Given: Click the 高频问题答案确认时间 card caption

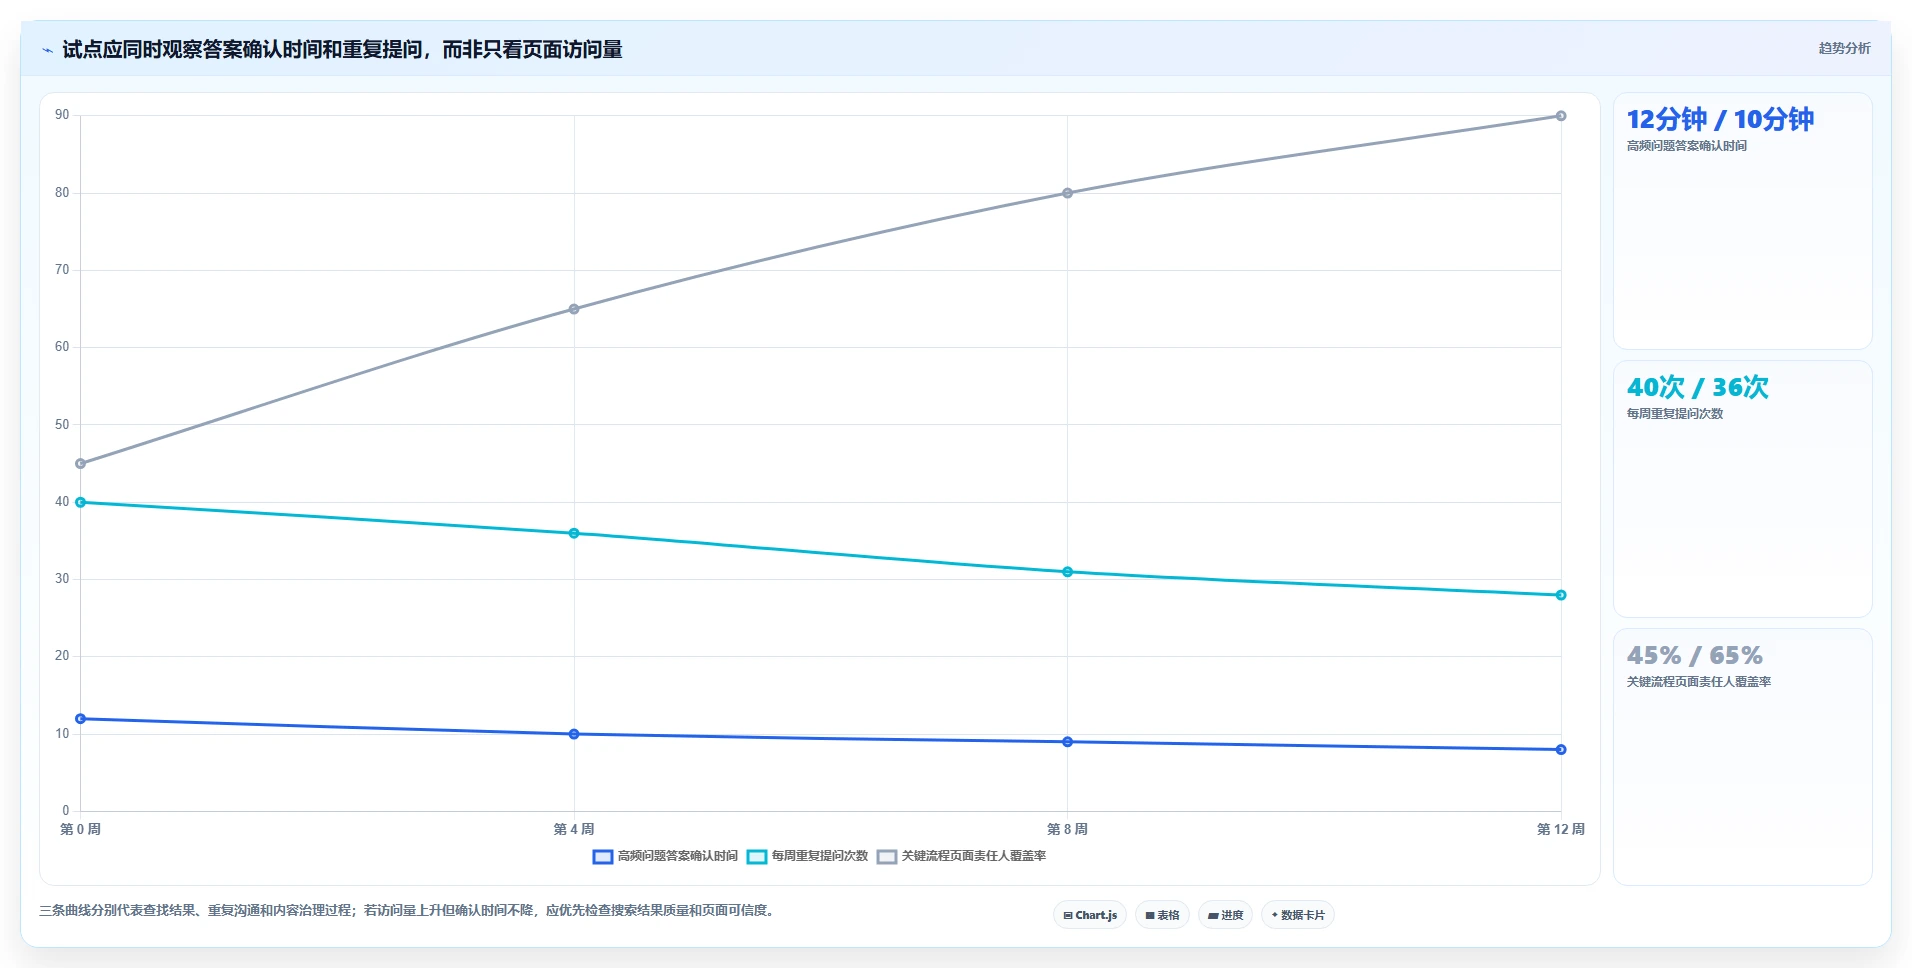Looking at the screenshot, I should (1686, 146).
